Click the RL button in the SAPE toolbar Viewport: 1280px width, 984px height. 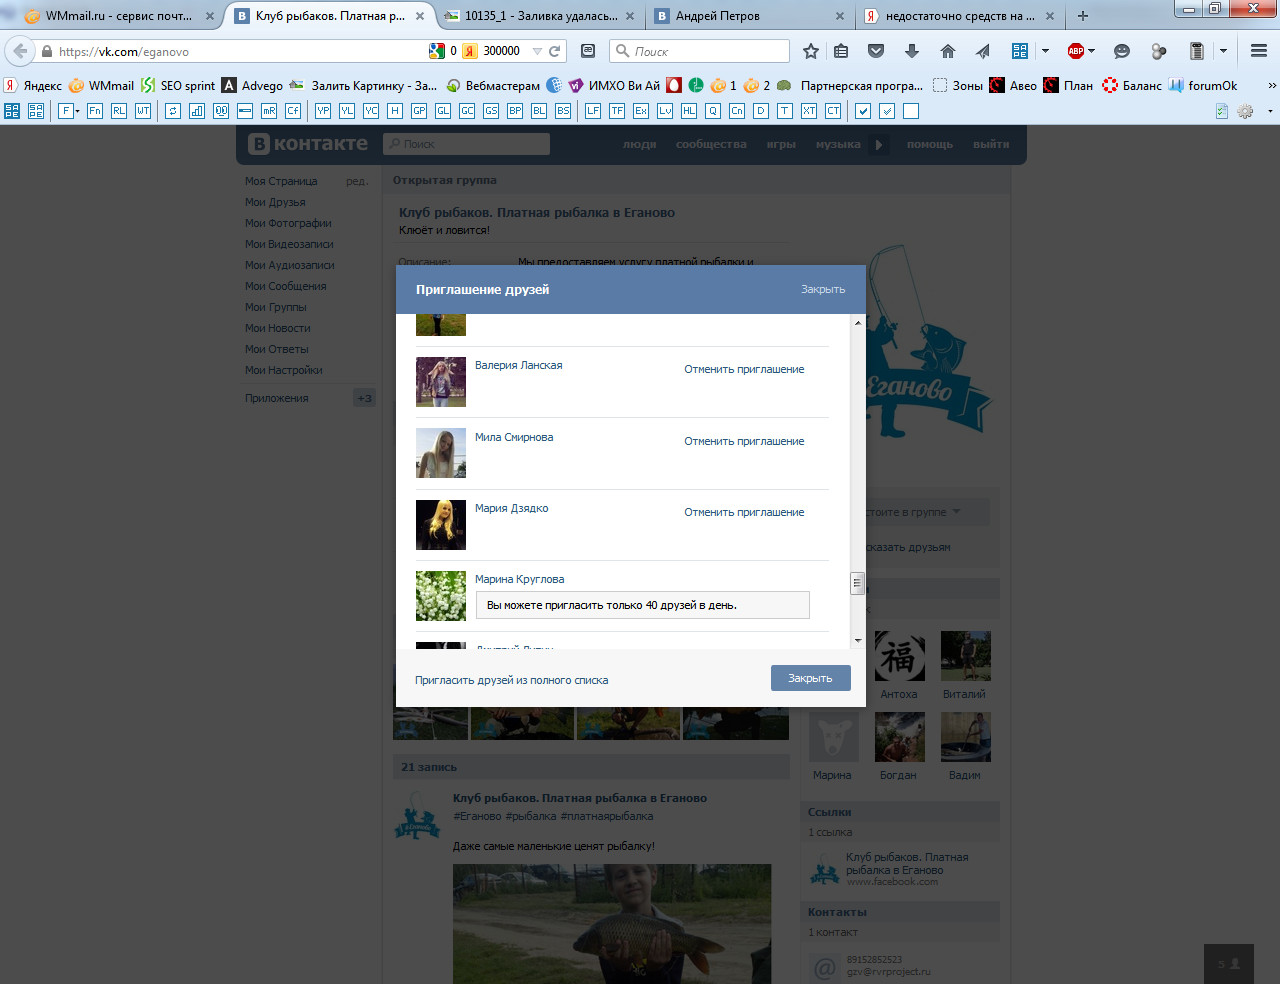pos(119,111)
